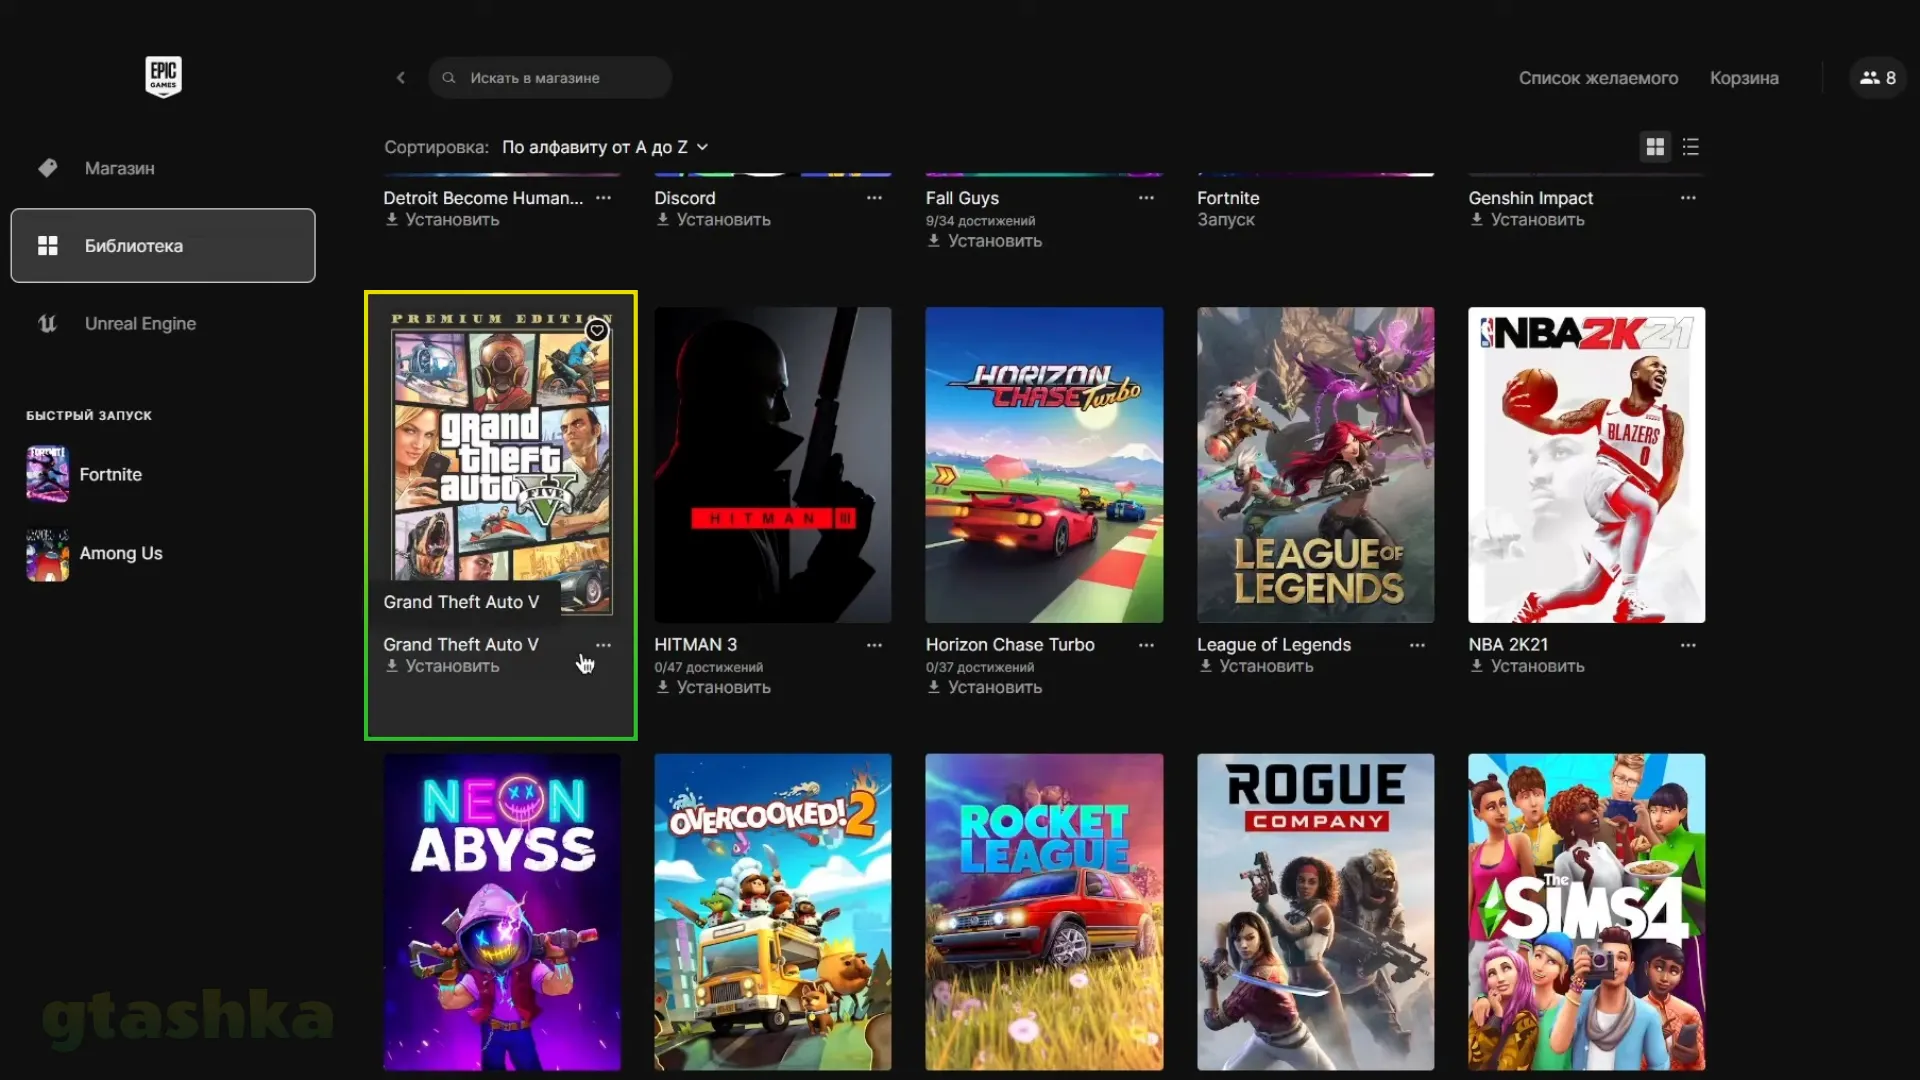
Task: Click the NBA 2K21 title text
Action: 1508,645
